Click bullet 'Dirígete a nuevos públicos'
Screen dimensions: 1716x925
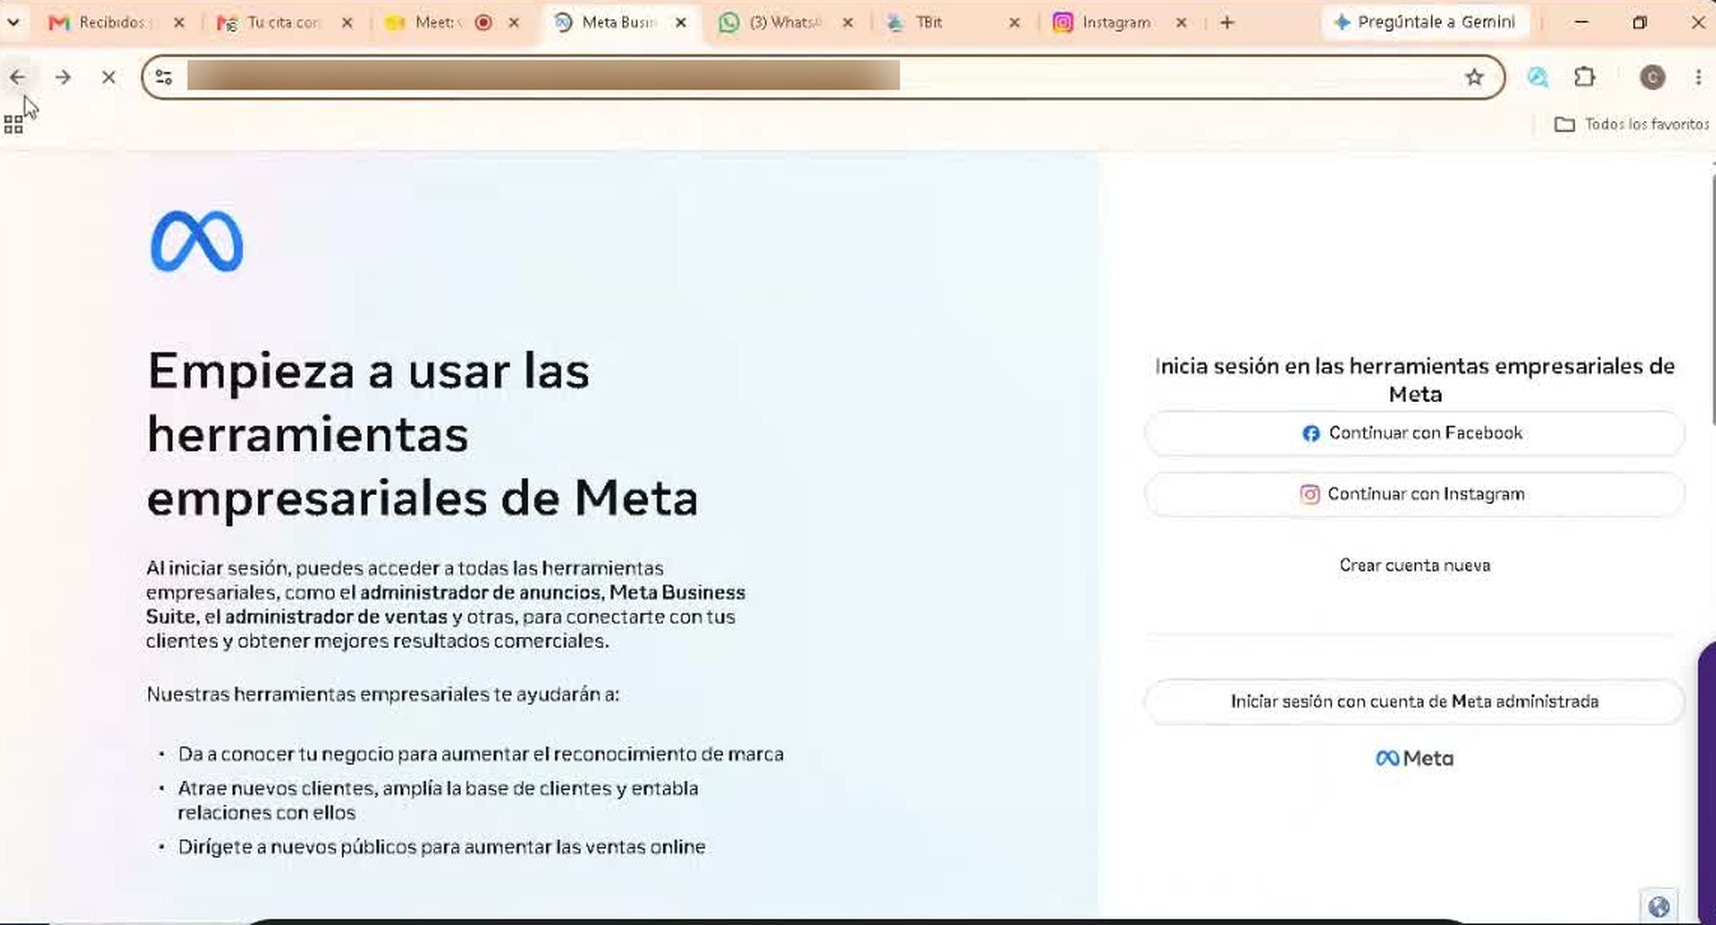pos(442,847)
